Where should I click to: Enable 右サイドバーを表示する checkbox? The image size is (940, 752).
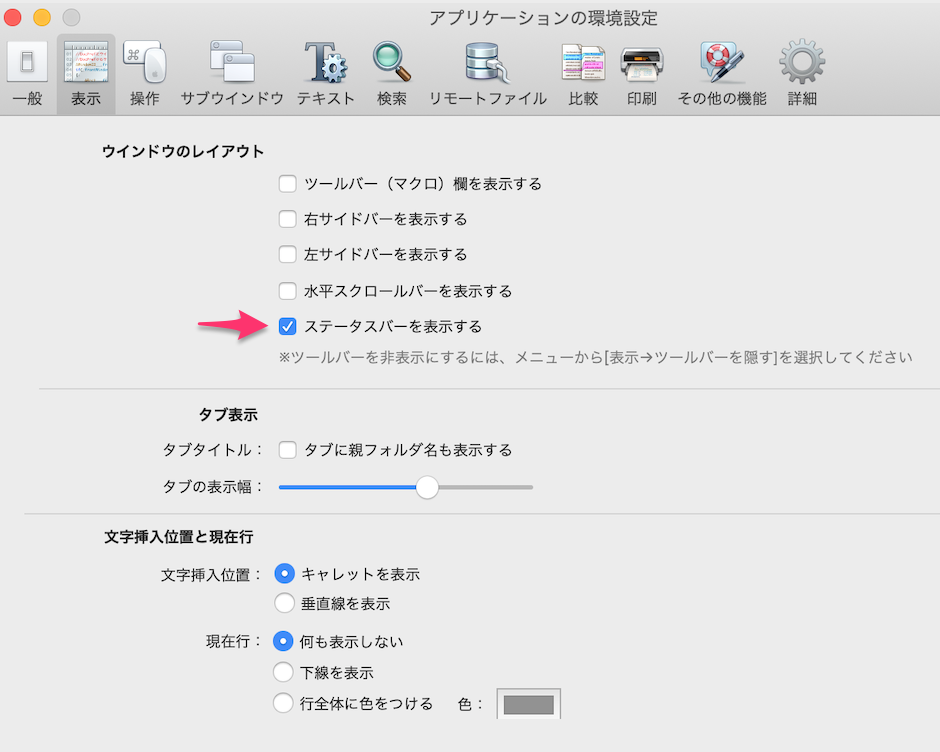coord(287,219)
